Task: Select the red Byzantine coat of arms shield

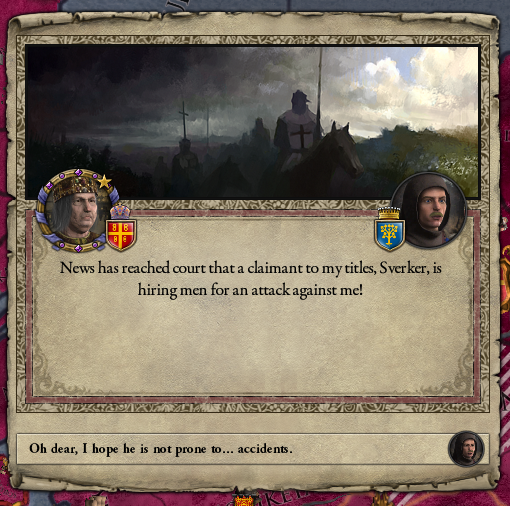Action: (121, 235)
